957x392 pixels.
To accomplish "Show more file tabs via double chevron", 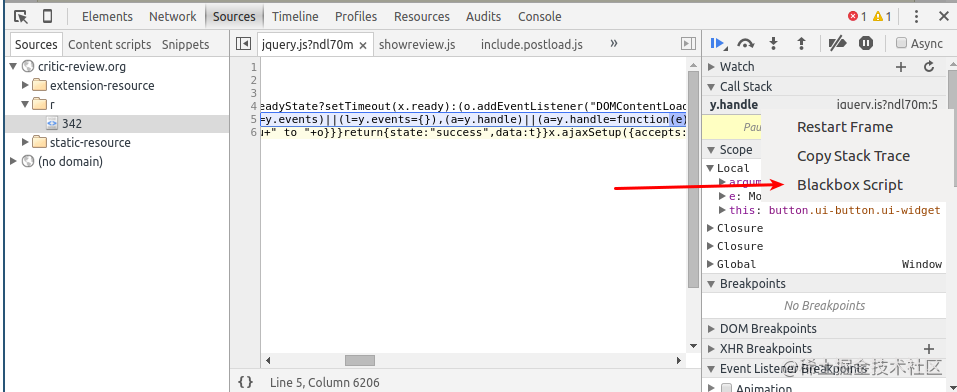I will 614,43.
